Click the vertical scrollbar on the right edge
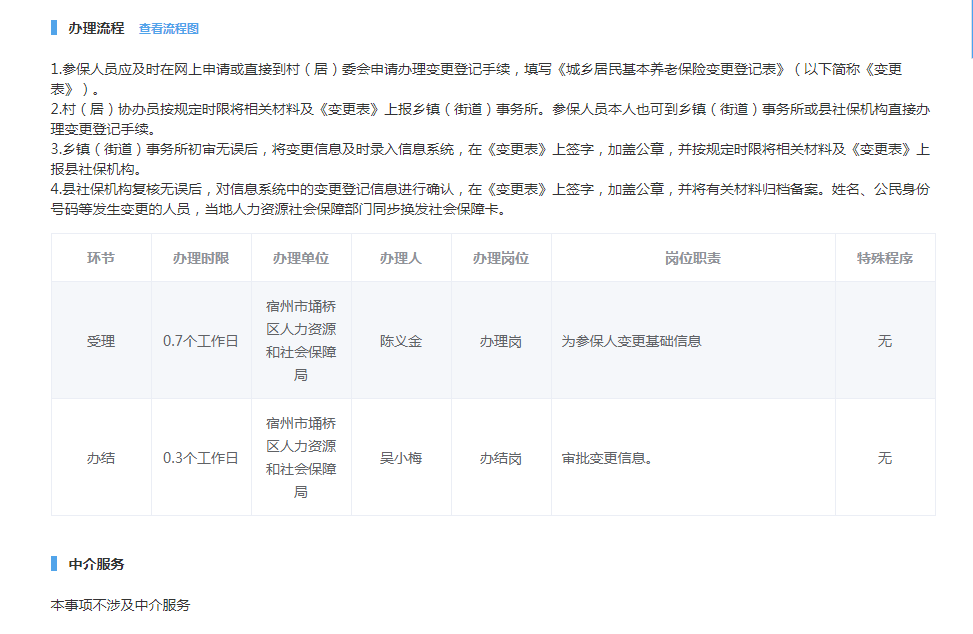The width and height of the screenshot is (973, 634). [x=969, y=30]
